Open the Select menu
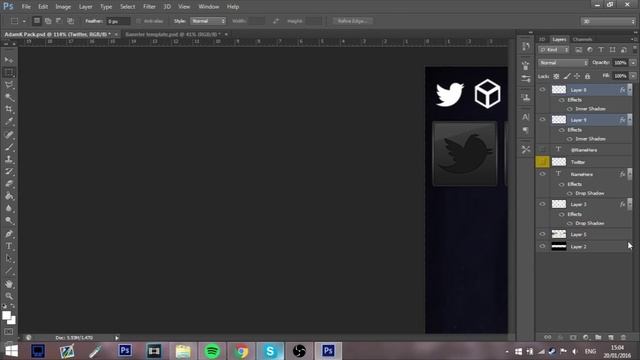The height and width of the screenshot is (360, 640). click(x=127, y=7)
